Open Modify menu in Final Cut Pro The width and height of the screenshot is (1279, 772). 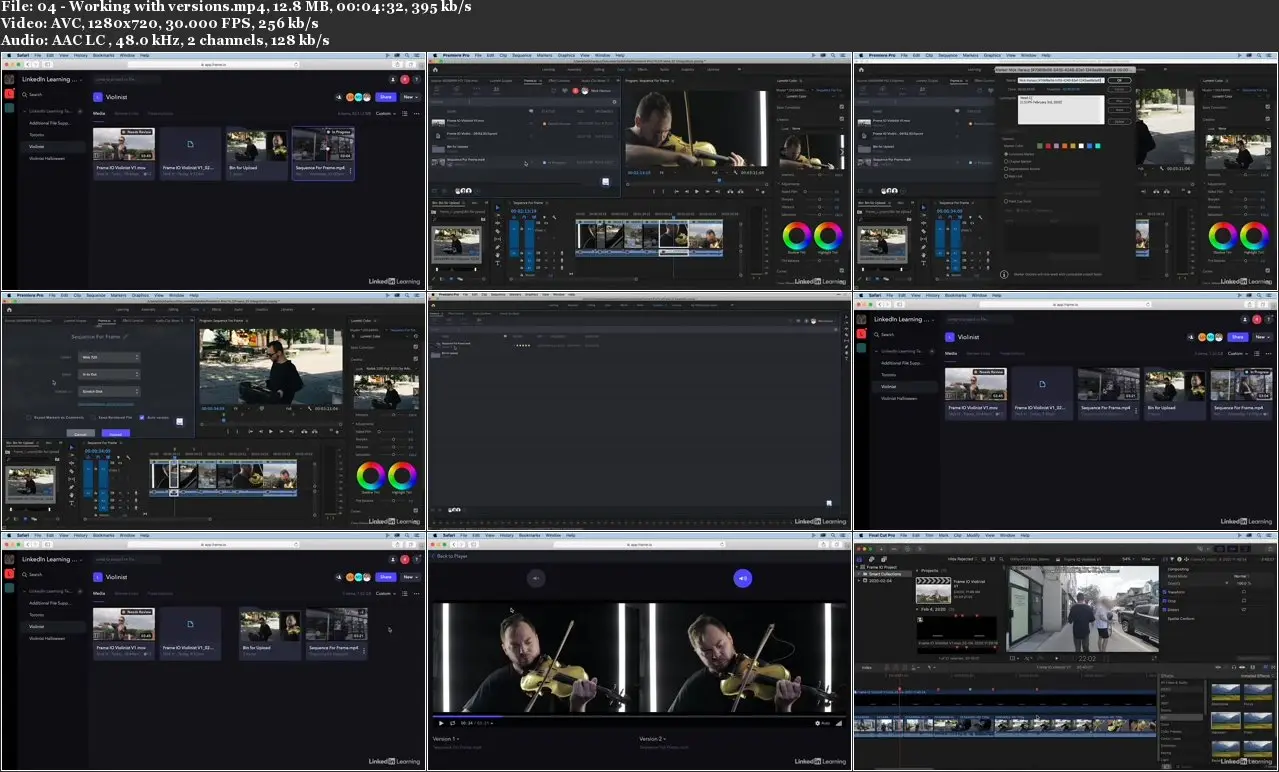[973, 535]
